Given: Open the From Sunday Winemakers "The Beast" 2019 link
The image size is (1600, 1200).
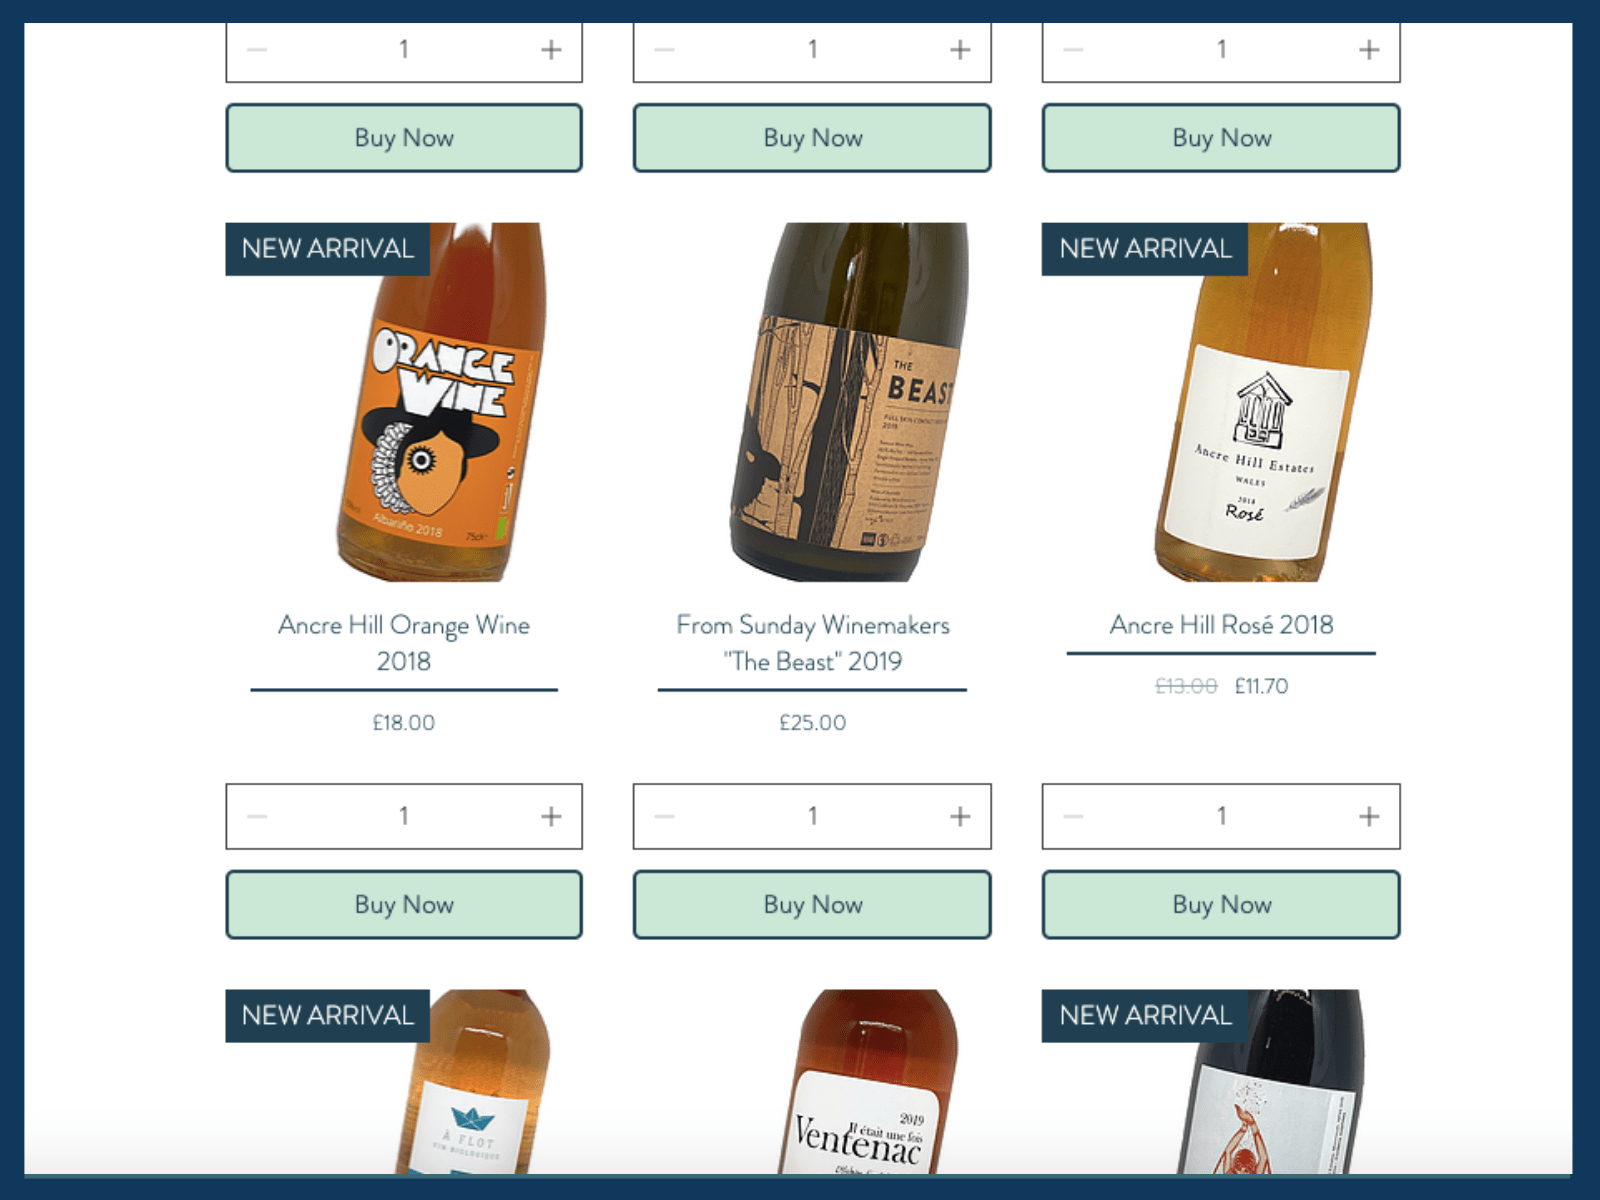Looking at the screenshot, I should pyautogui.click(x=812, y=643).
